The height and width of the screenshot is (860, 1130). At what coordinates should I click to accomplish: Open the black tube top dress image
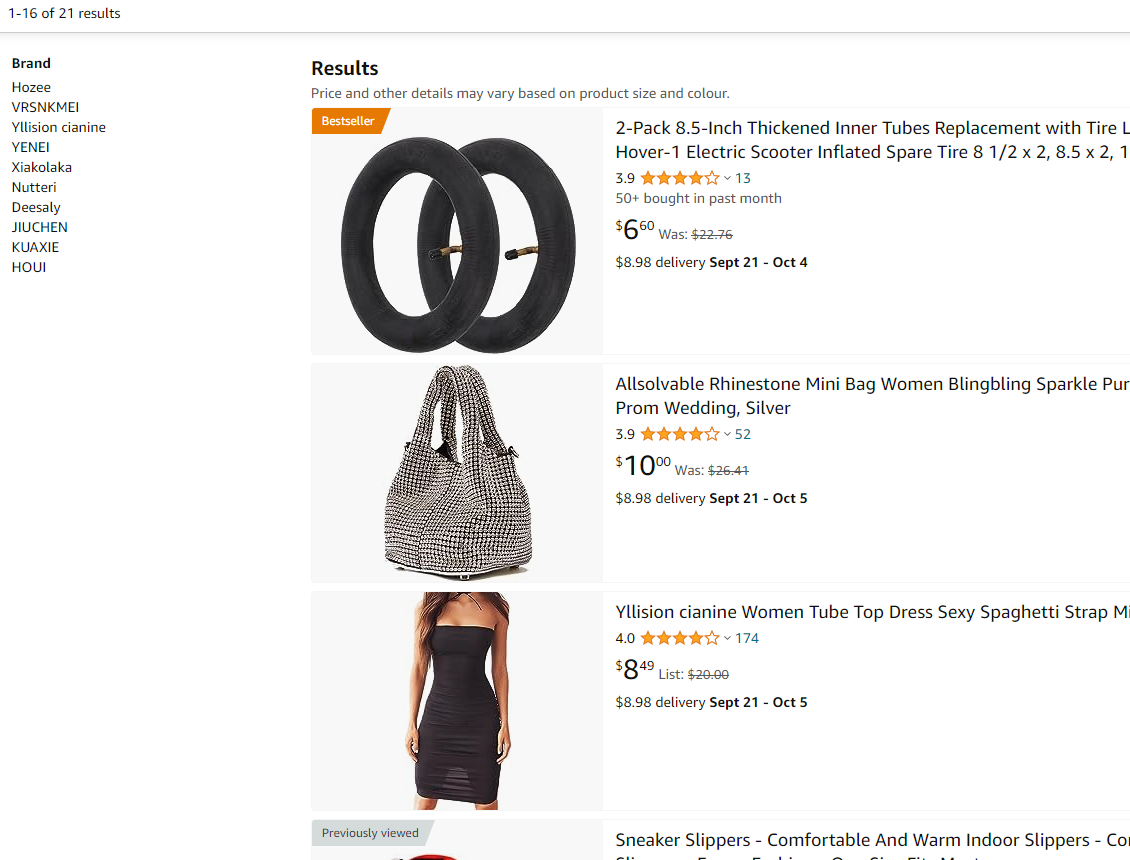coord(457,700)
